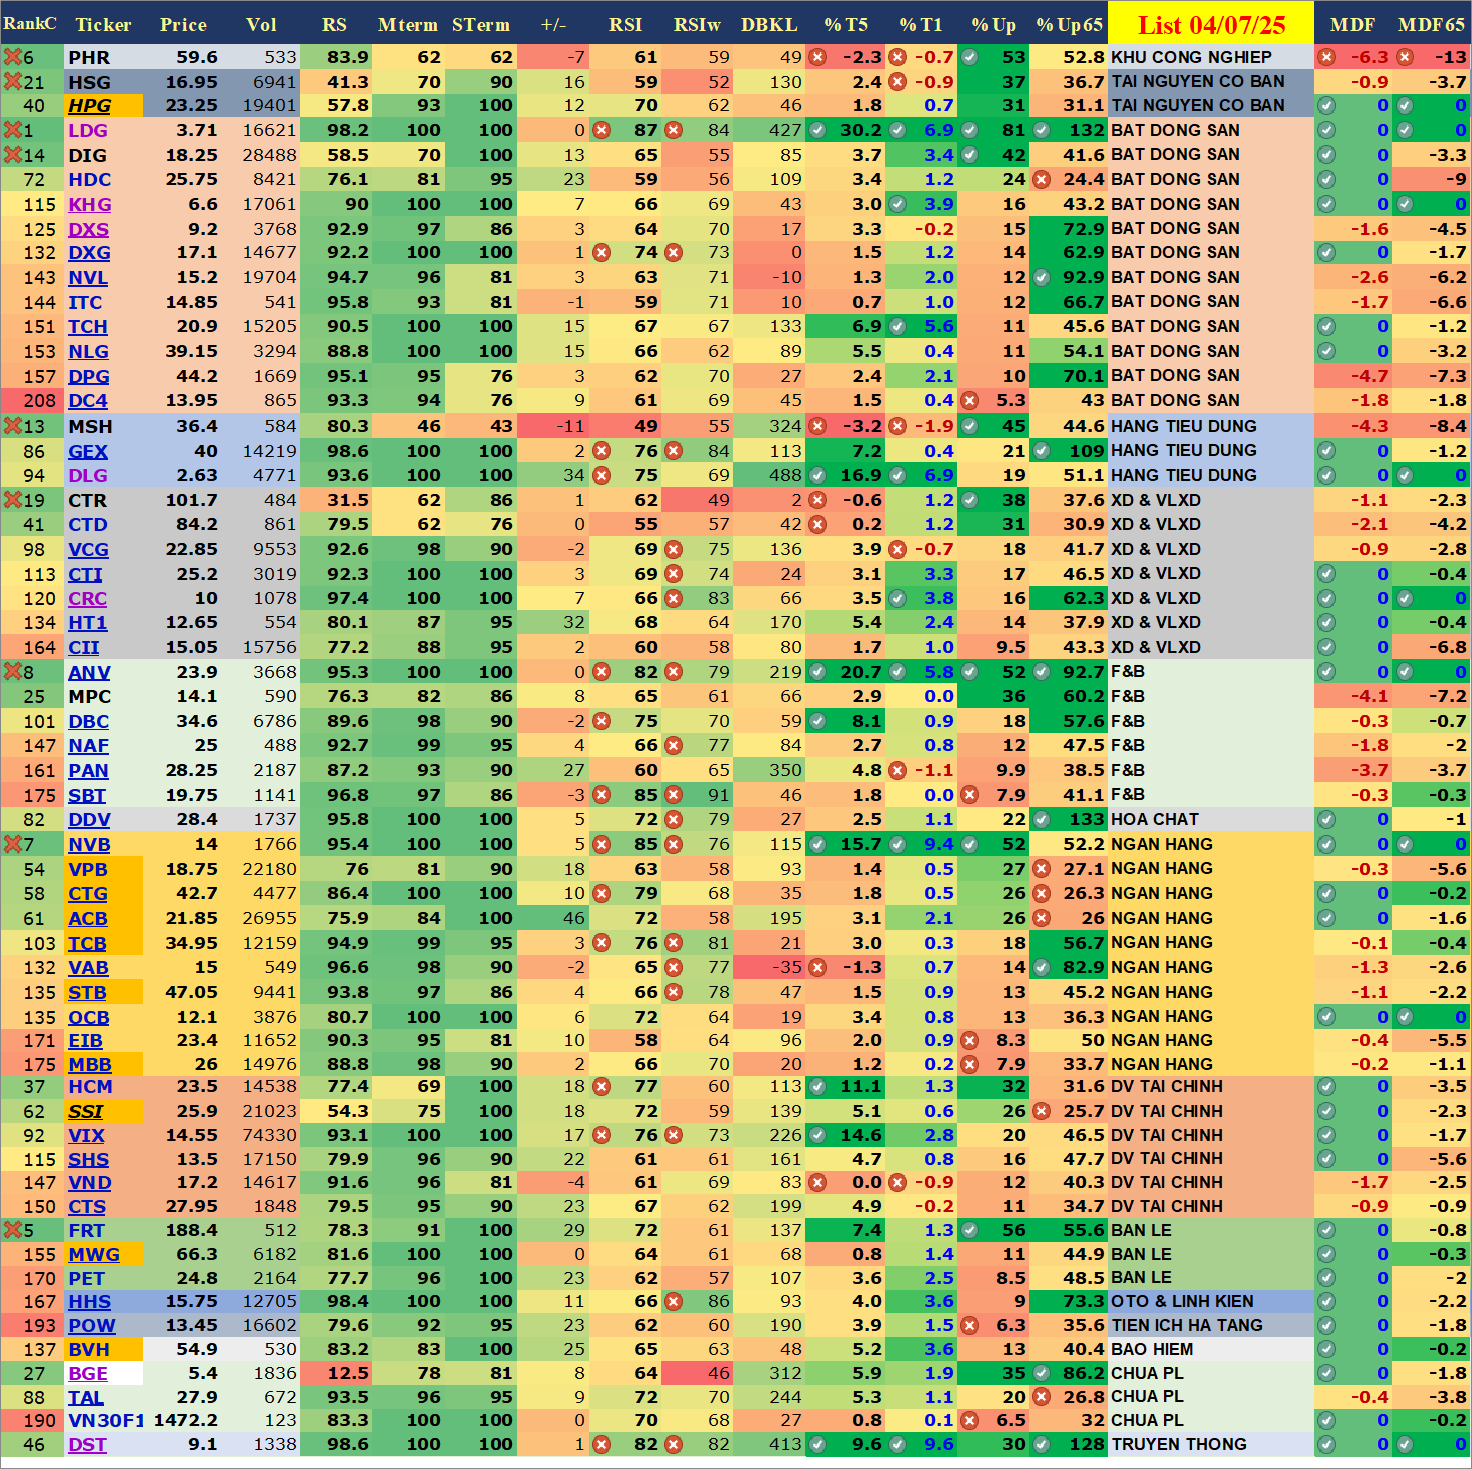Click the green check icon next to DST's %T5 value 9.6
1472x1469 pixels.
(817, 1444)
